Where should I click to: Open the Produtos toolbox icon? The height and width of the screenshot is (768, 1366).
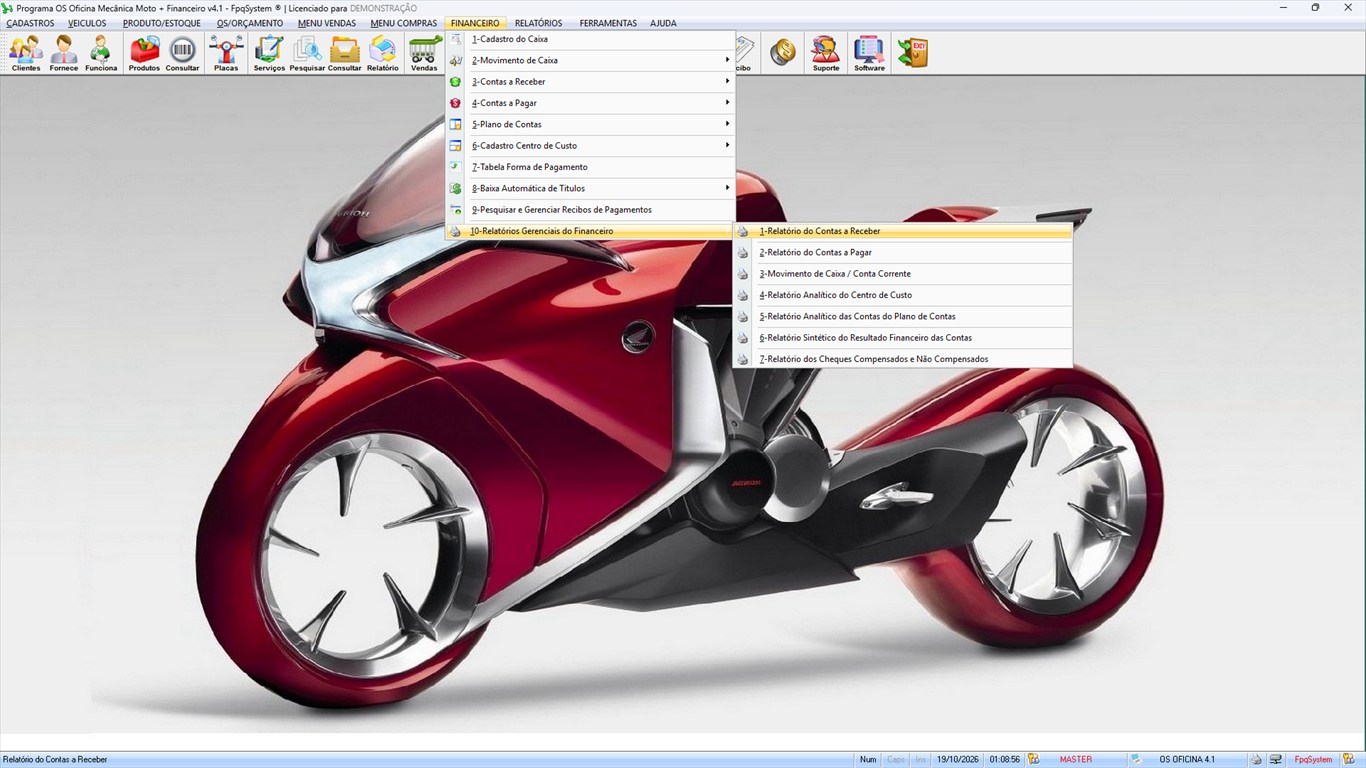point(144,53)
